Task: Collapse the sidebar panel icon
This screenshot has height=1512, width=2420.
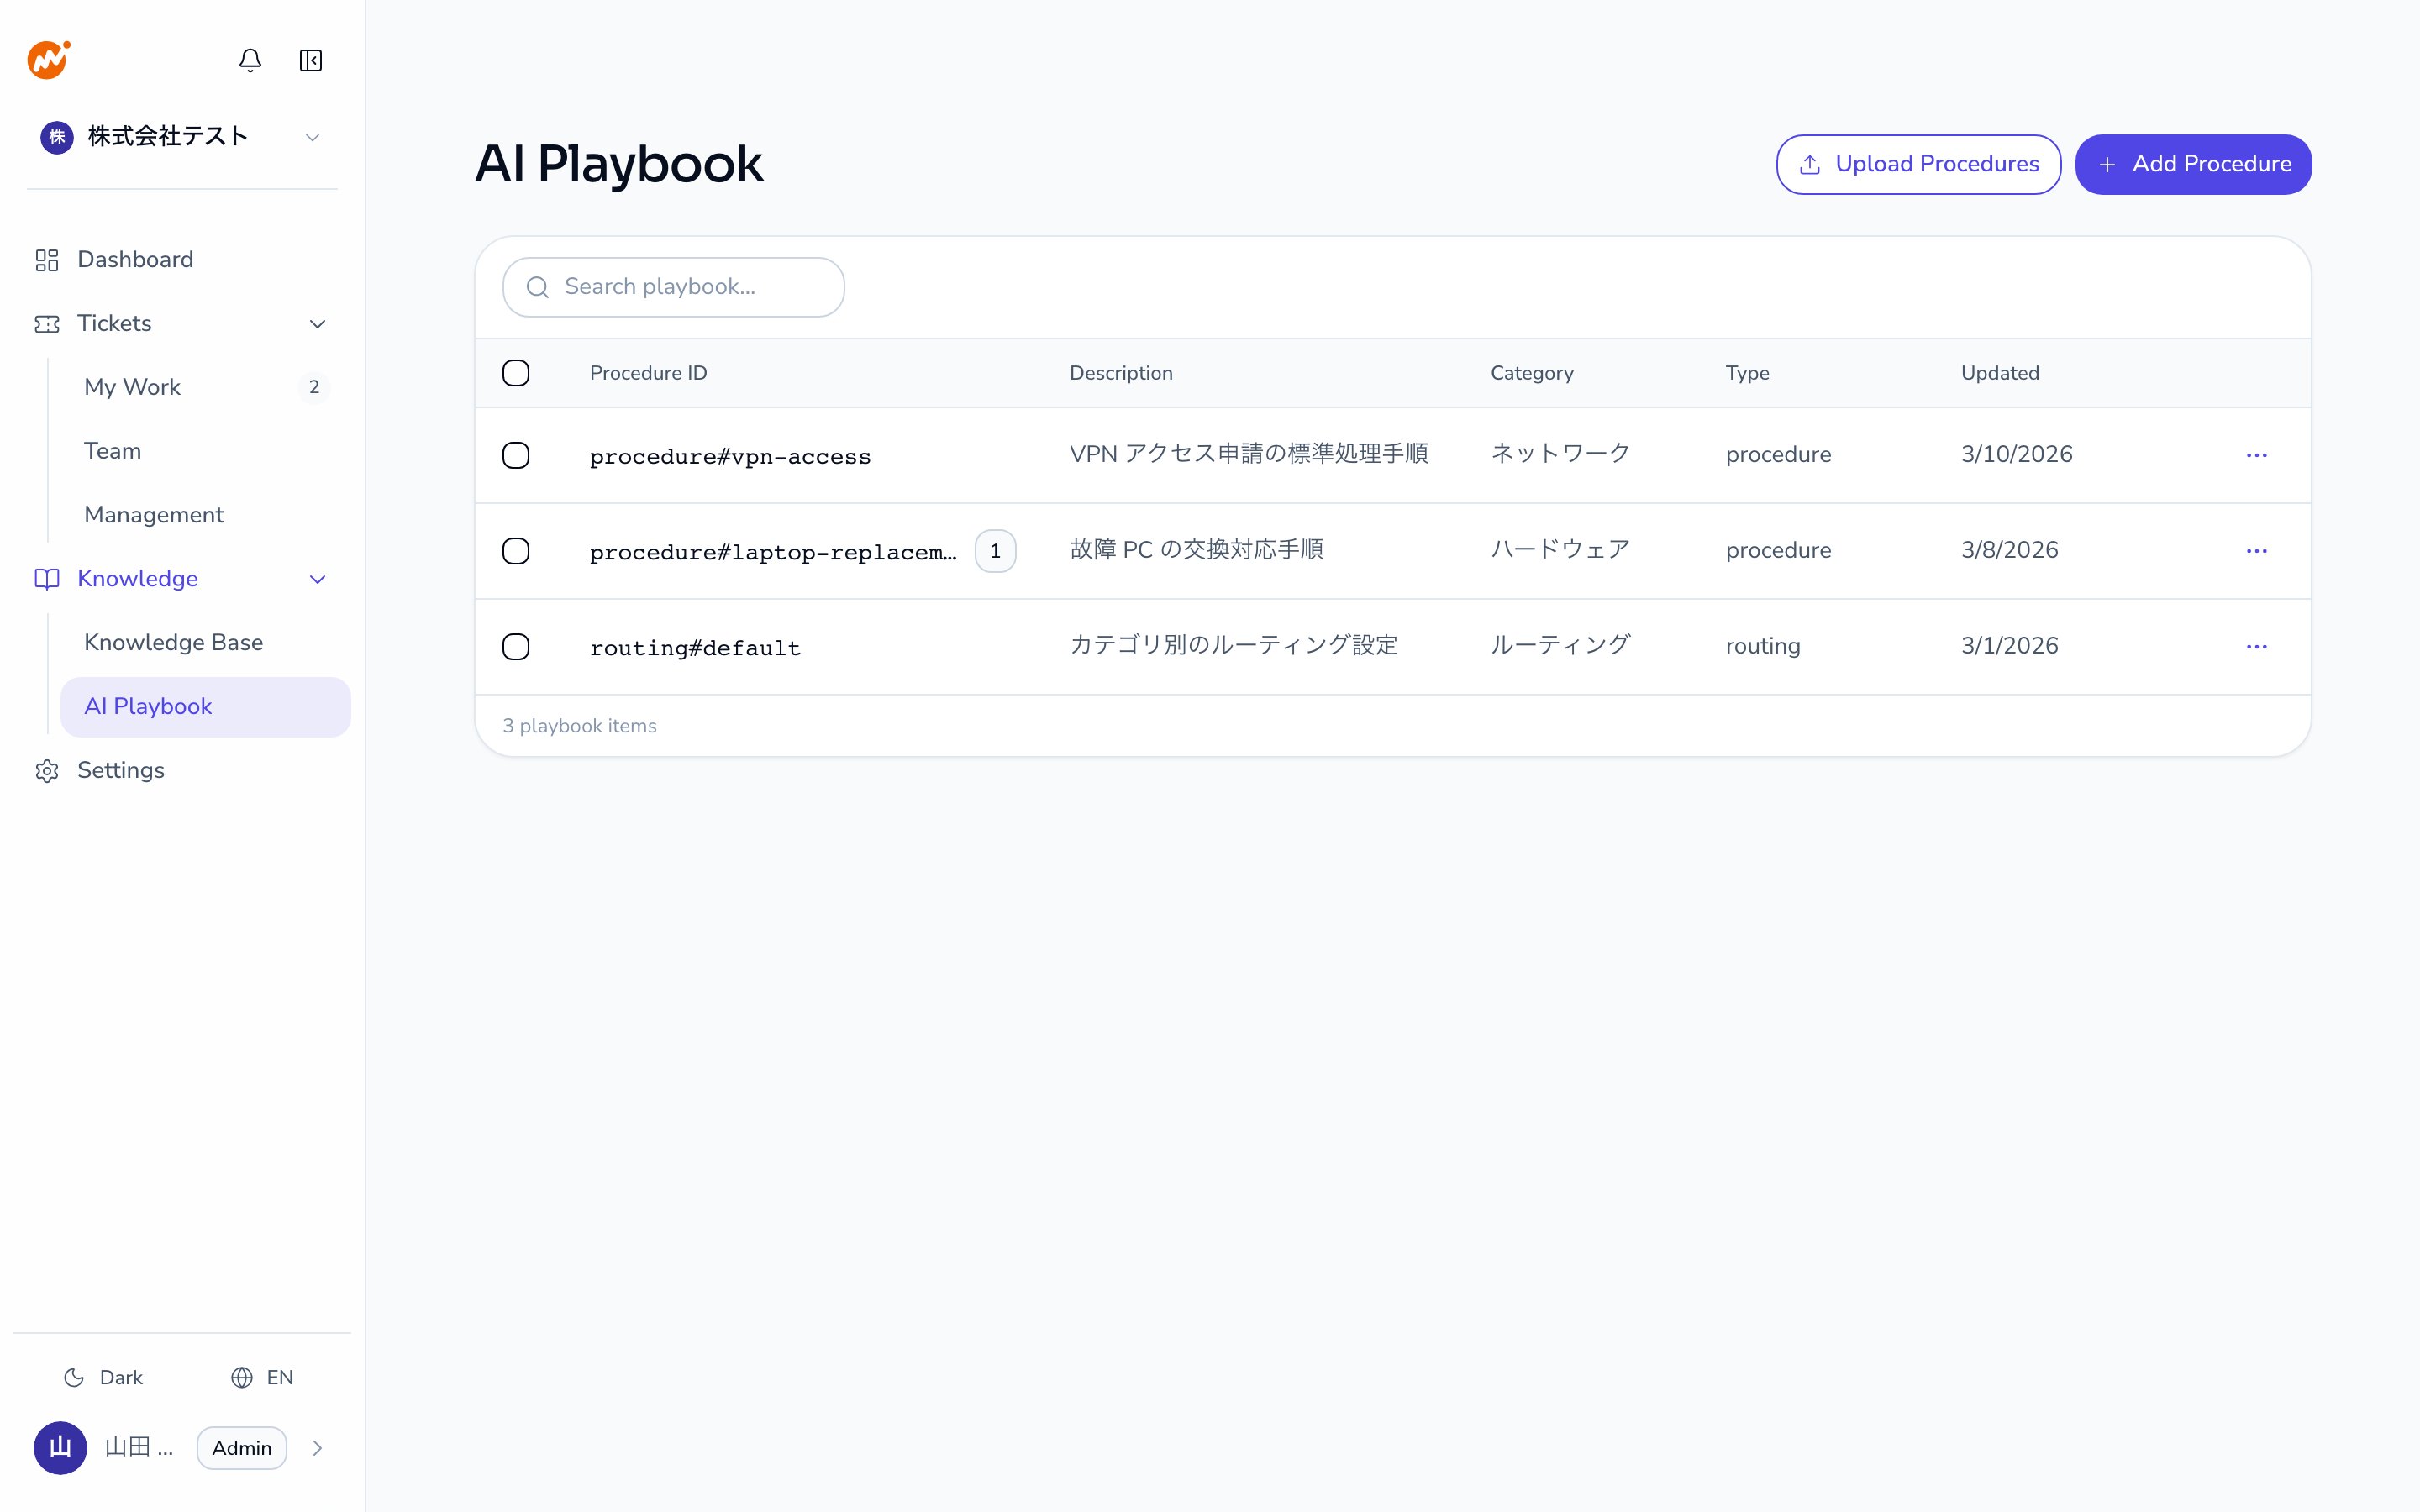Action: (311, 60)
